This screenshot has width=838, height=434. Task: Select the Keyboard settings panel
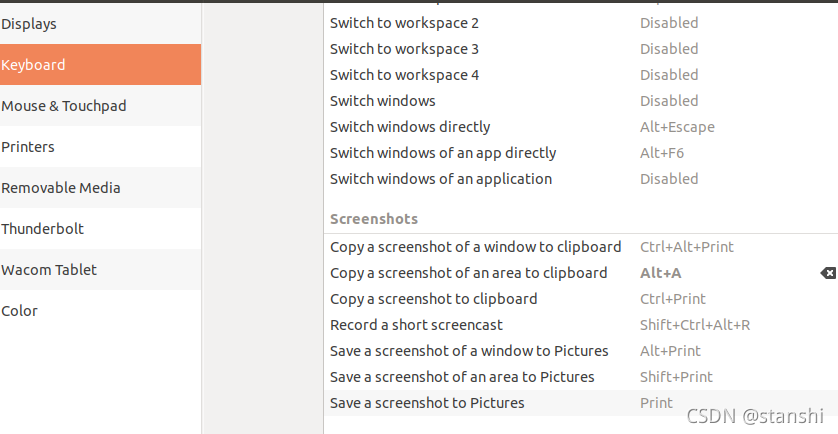pos(34,65)
